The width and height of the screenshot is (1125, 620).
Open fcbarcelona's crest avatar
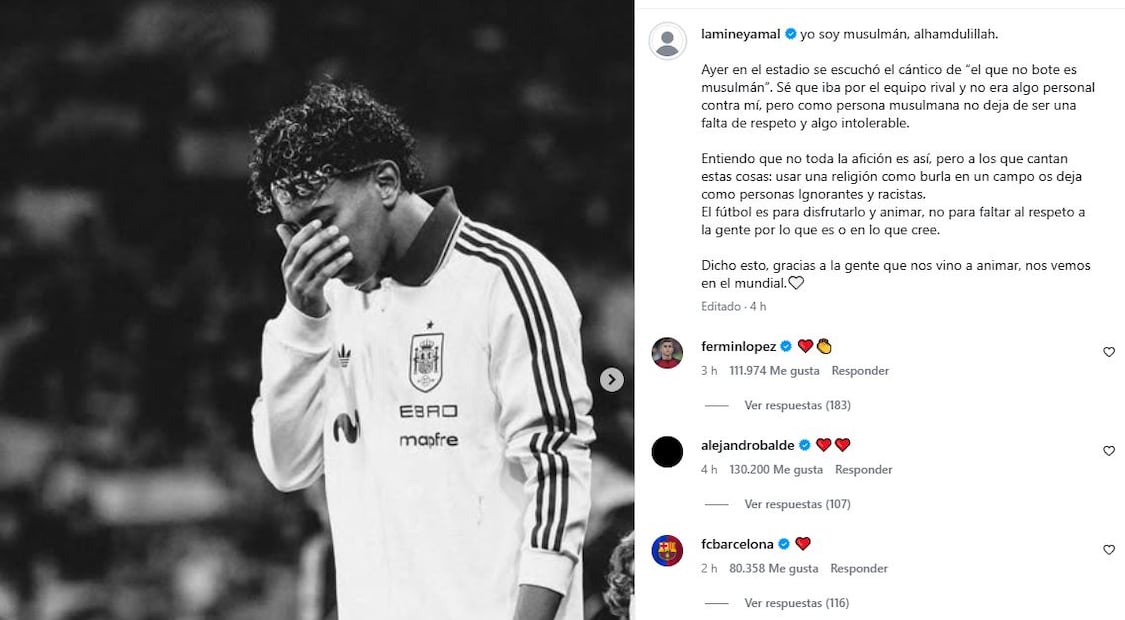point(667,550)
